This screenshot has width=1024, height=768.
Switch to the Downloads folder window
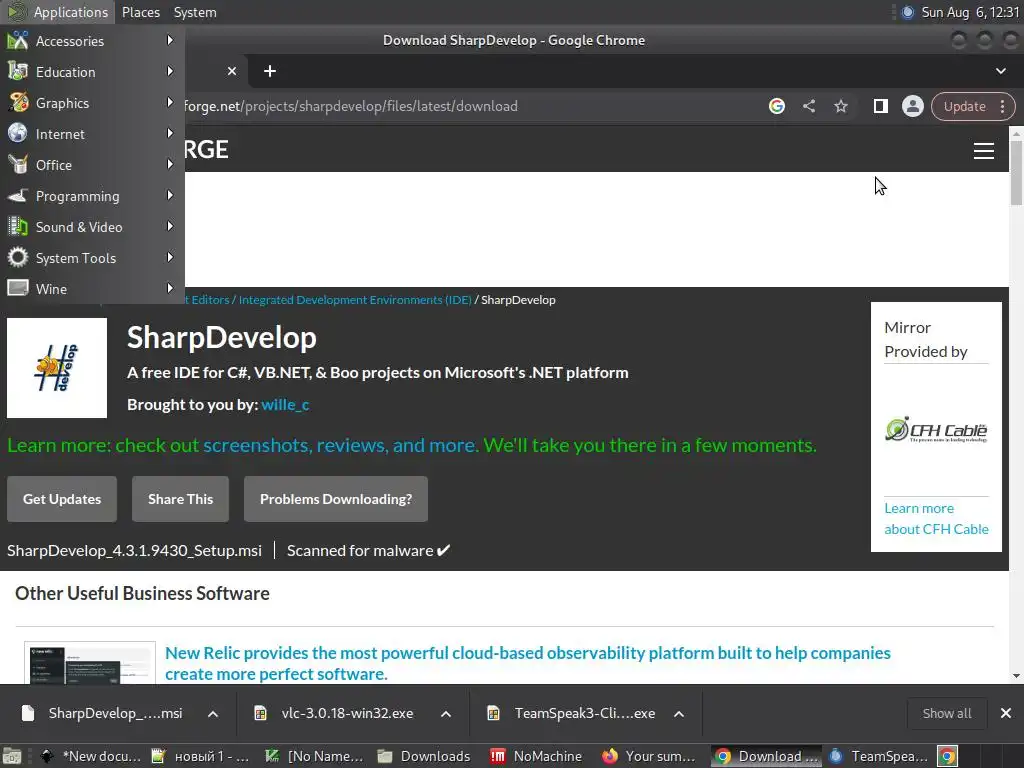(x=424, y=756)
